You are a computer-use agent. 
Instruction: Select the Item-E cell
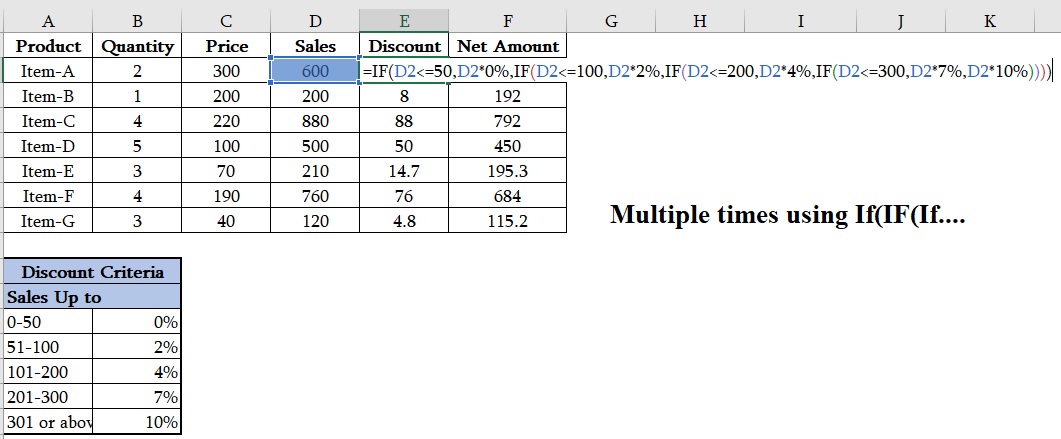48,171
